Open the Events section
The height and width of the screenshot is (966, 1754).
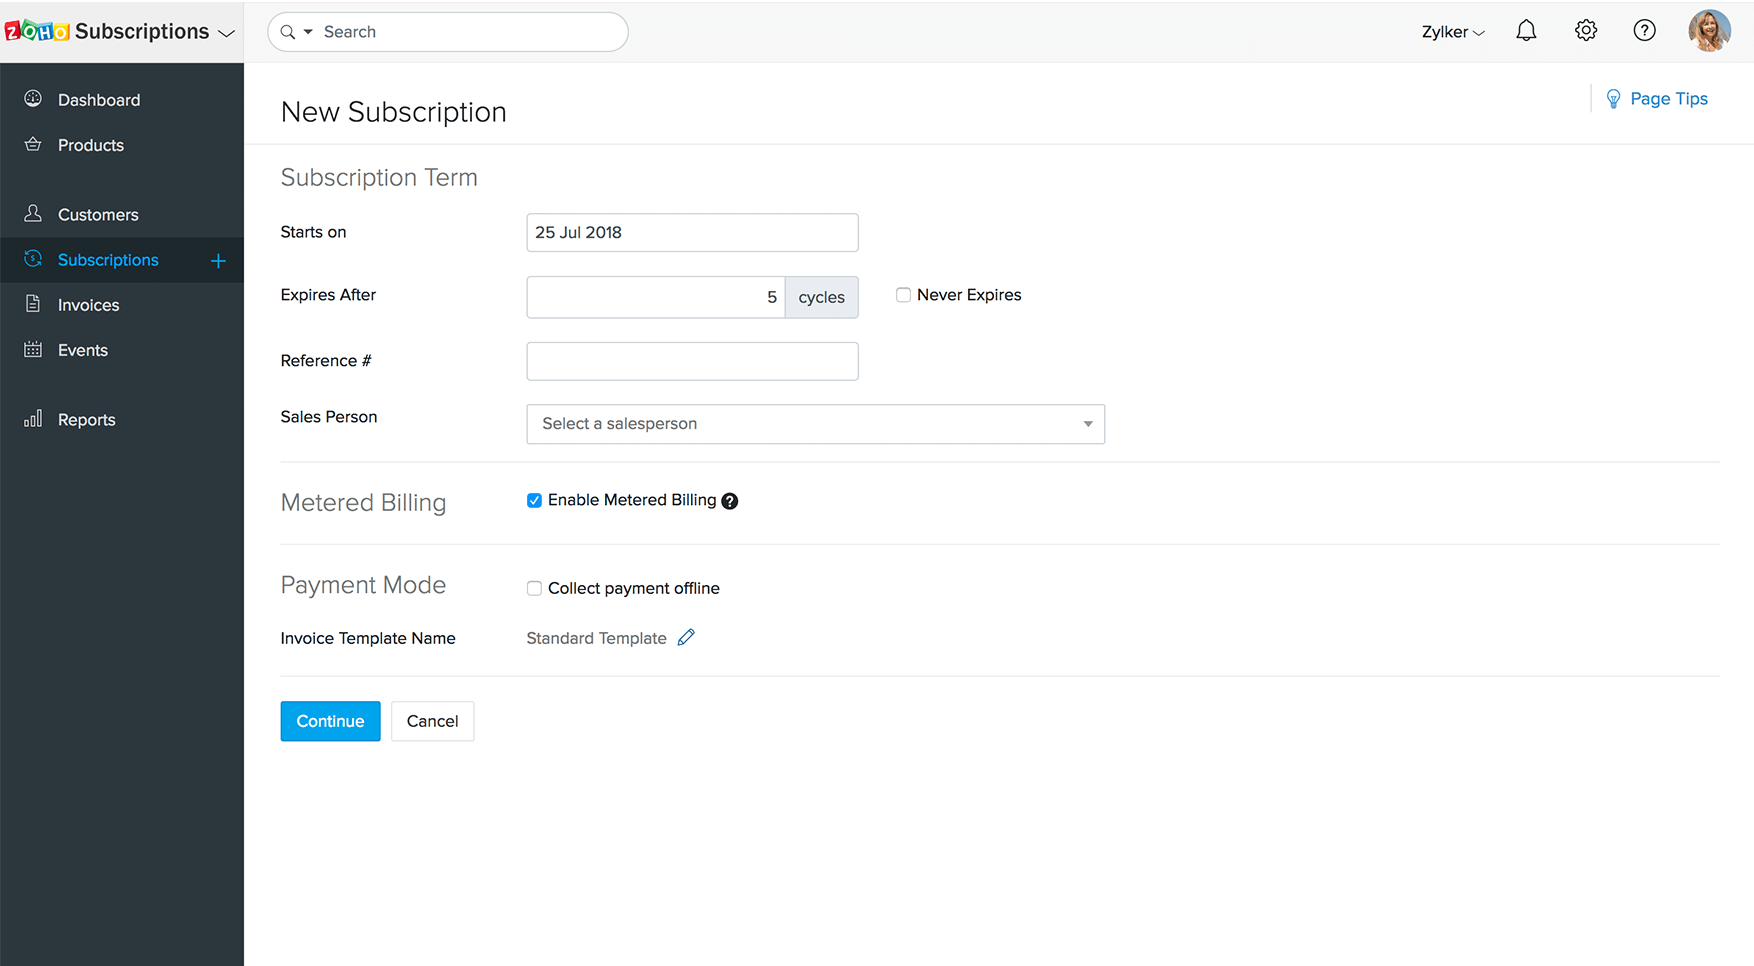point(83,350)
